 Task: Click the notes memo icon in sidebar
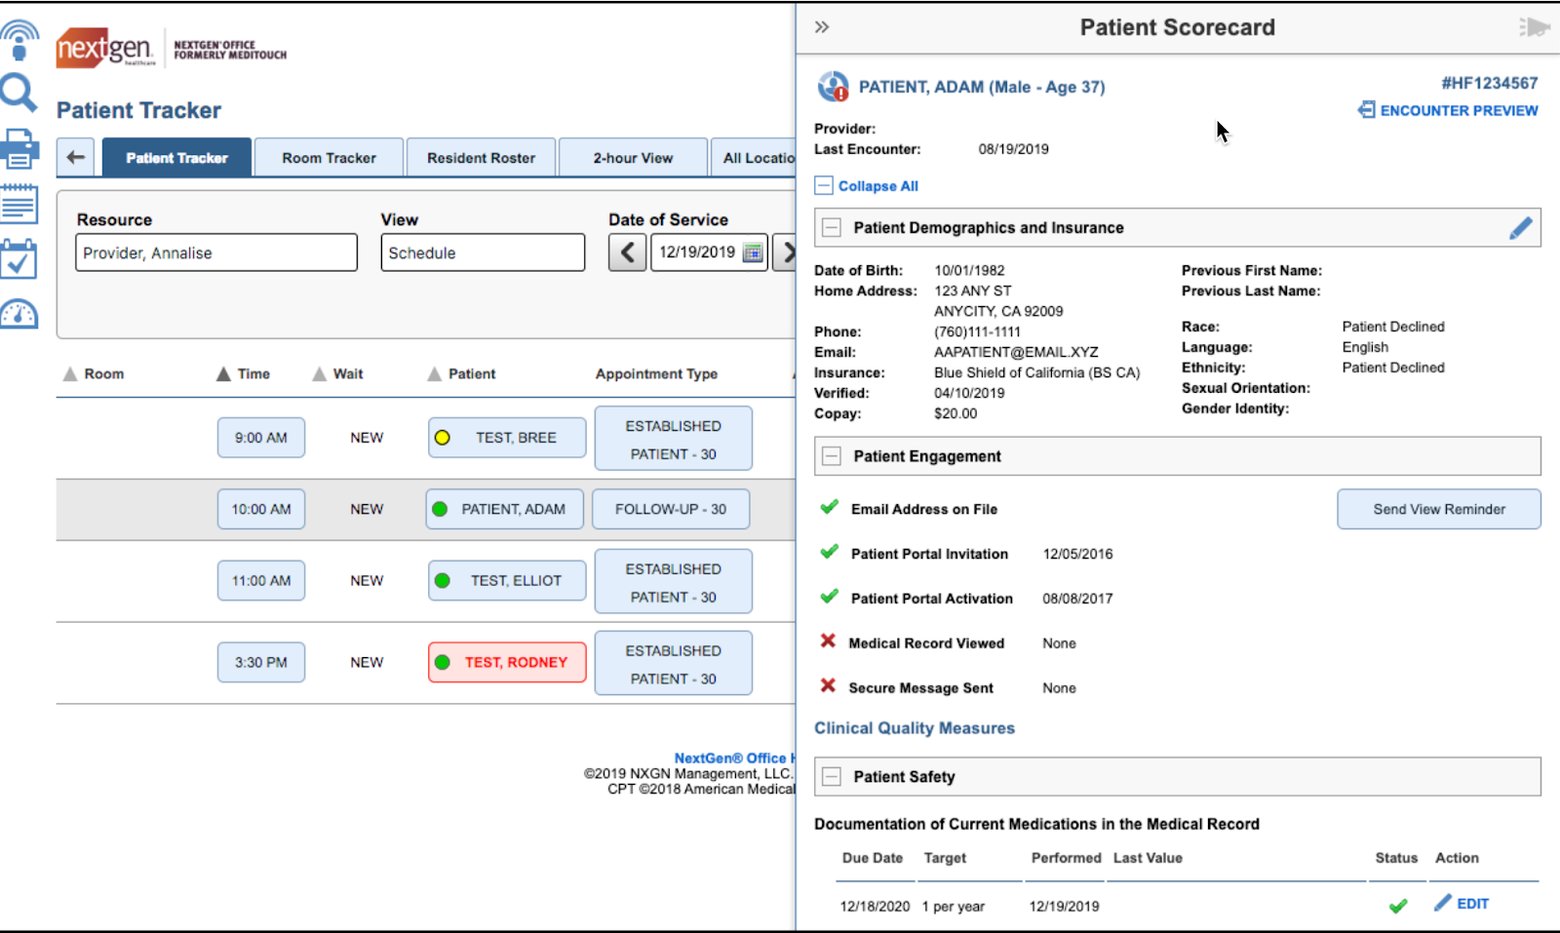pos(18,203)
